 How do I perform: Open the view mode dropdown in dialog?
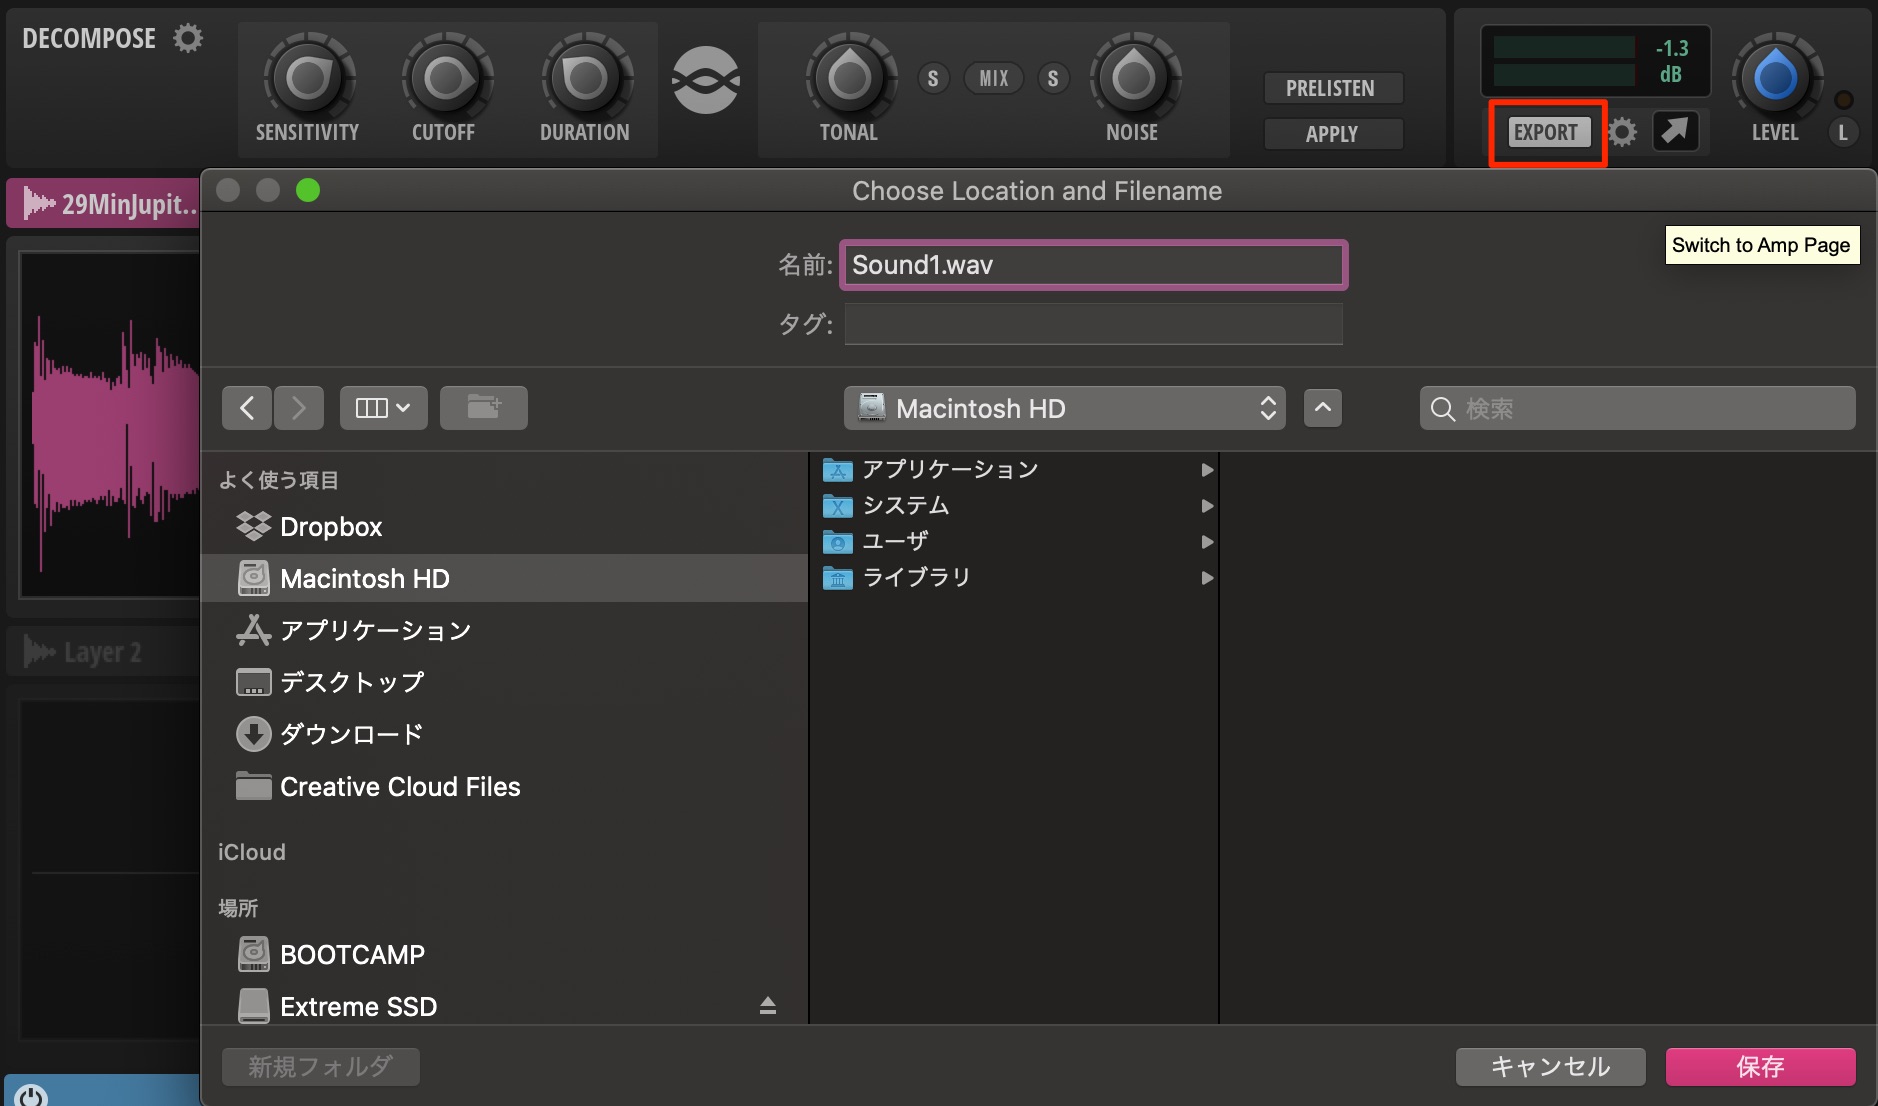[x=384, y=408]
